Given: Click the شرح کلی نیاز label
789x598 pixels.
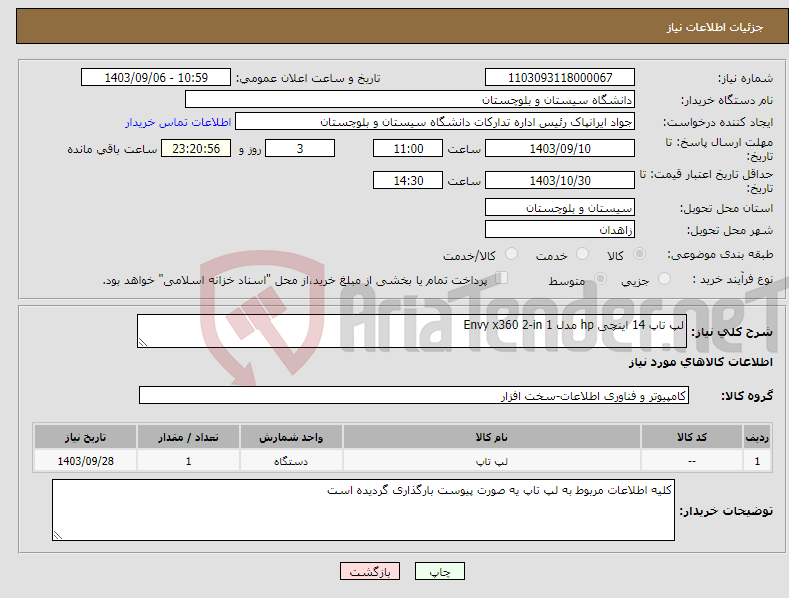Looking at the screenshot, I should pos(732,332).
